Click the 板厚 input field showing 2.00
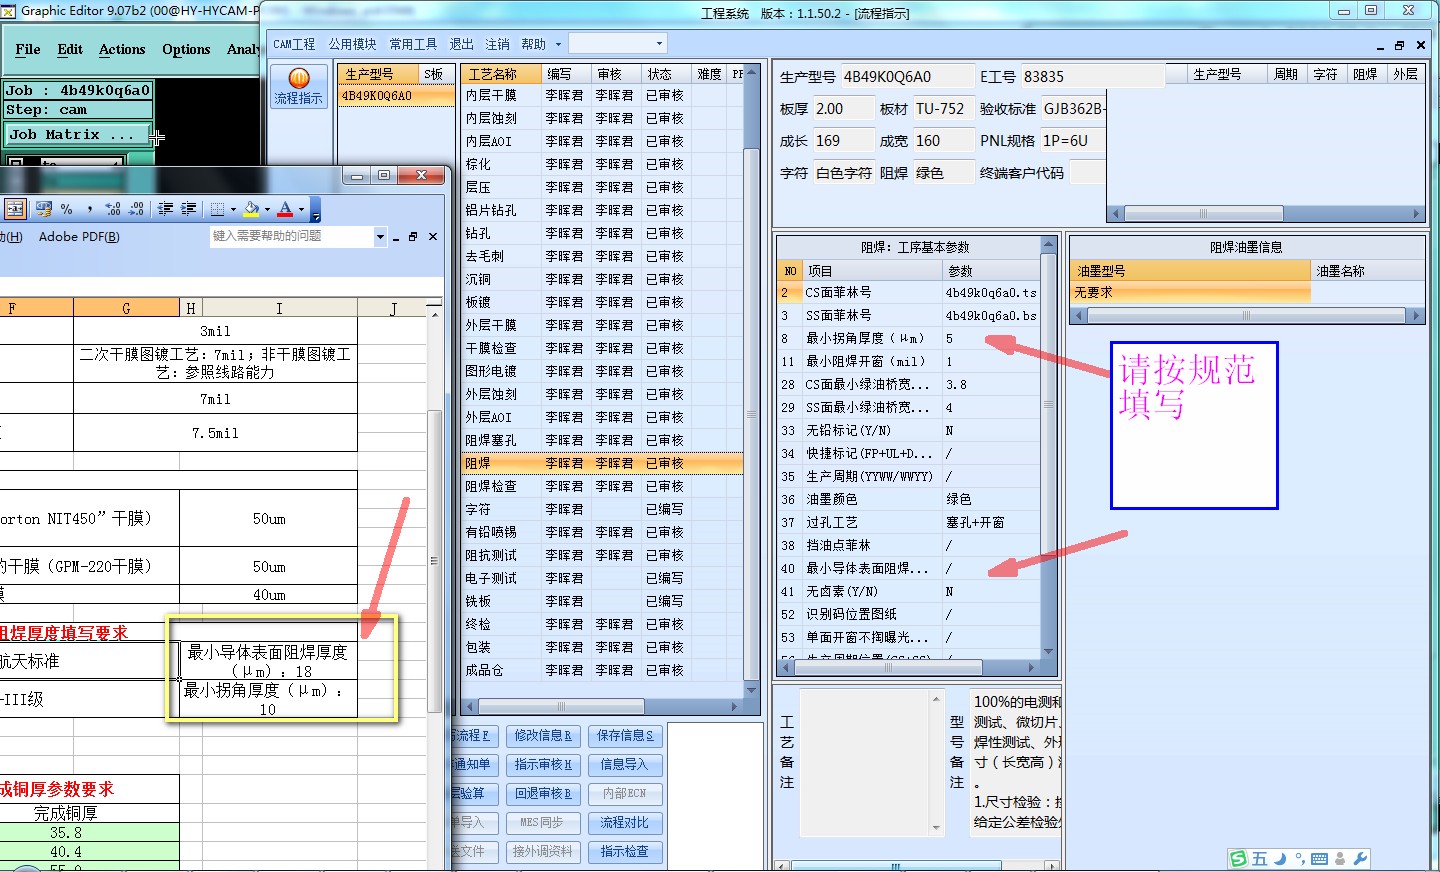Image resolution: width=1440 pixels, height=872 pixels. tap(842, 109)
